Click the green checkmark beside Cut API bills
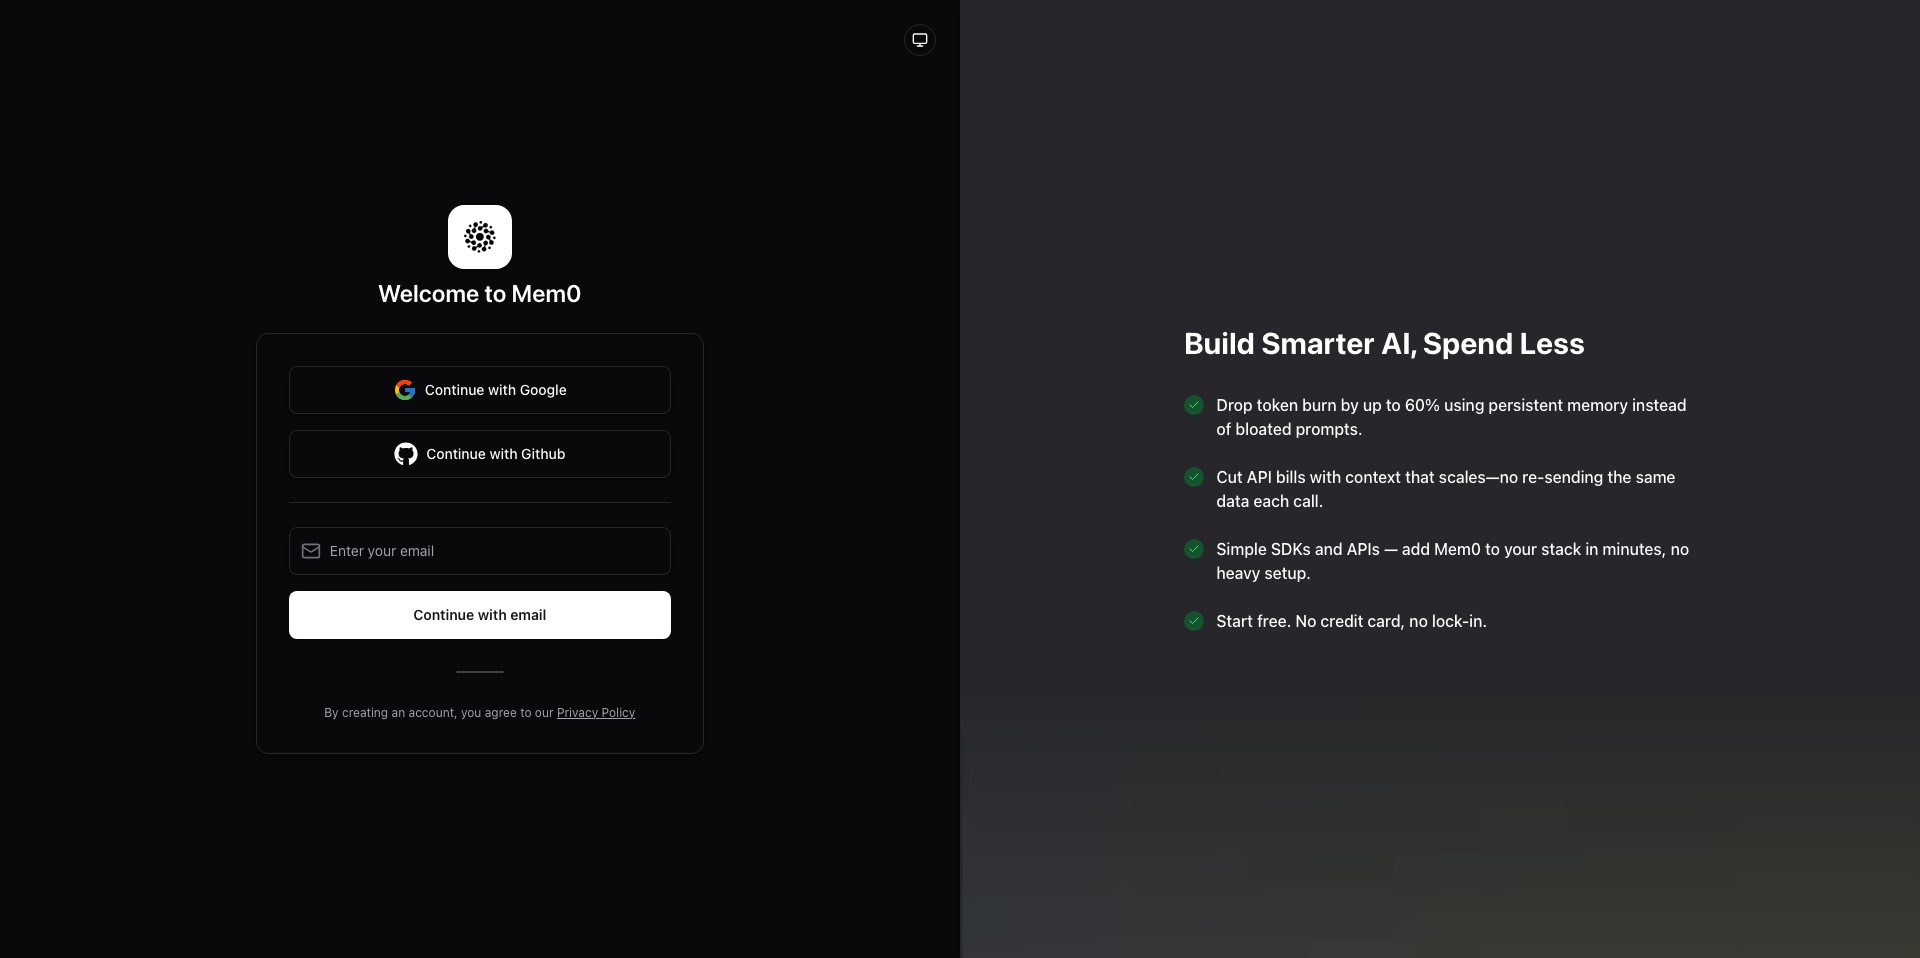Screen dimensions: 1920x958 pyautogui.click(x=1194, y=477)
